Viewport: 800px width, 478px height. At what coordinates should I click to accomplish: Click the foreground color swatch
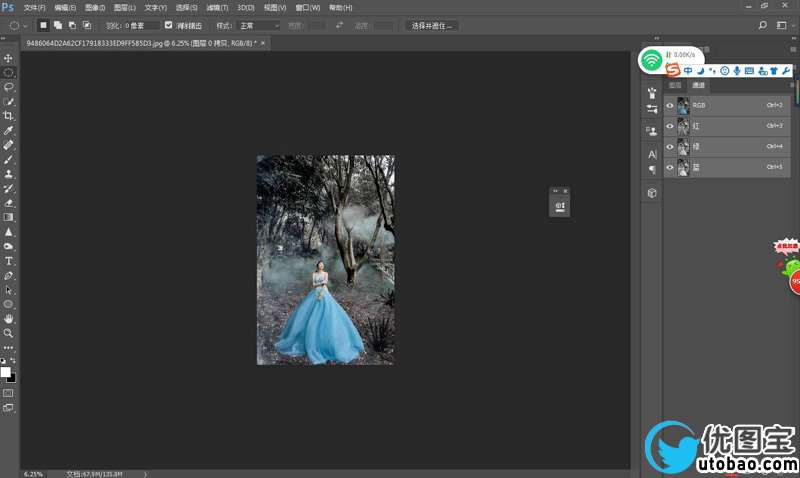tap(5, 371)
